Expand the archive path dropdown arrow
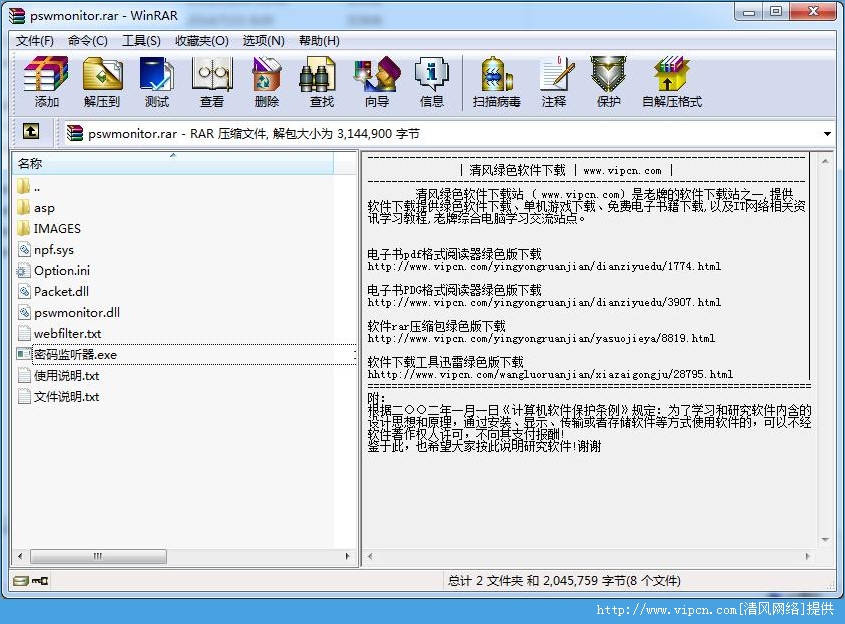The width and height of the screenshot is (845, 624). pos(827,134)
